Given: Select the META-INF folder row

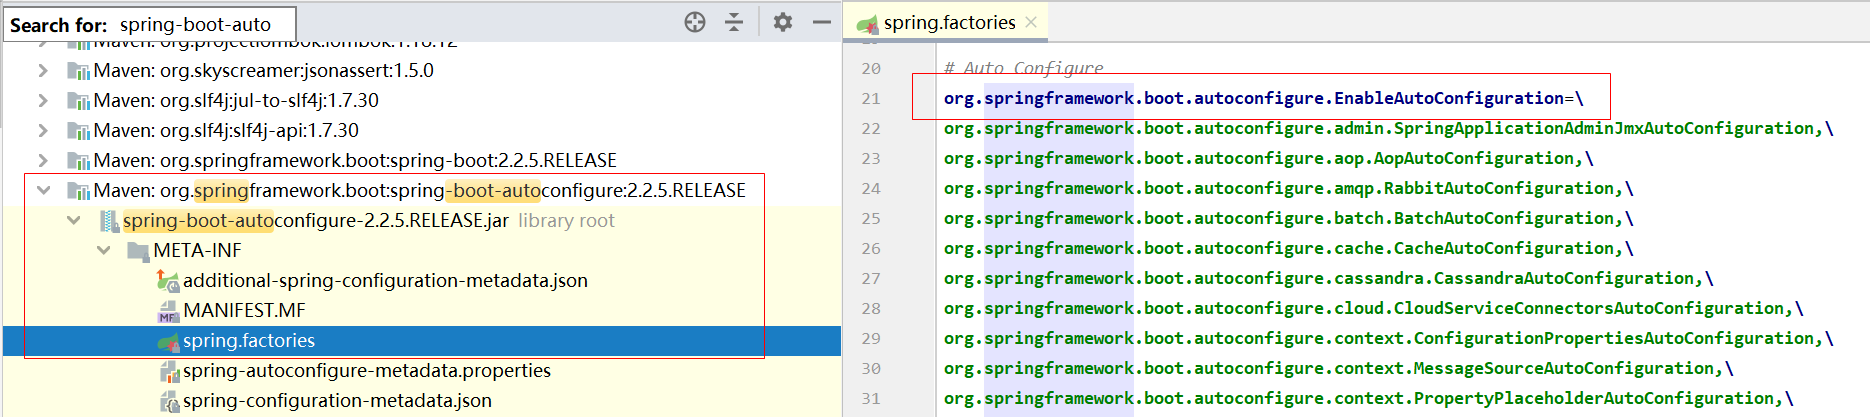Looking at the screenshot, I should pyautogui.click(x=422, y=250).
